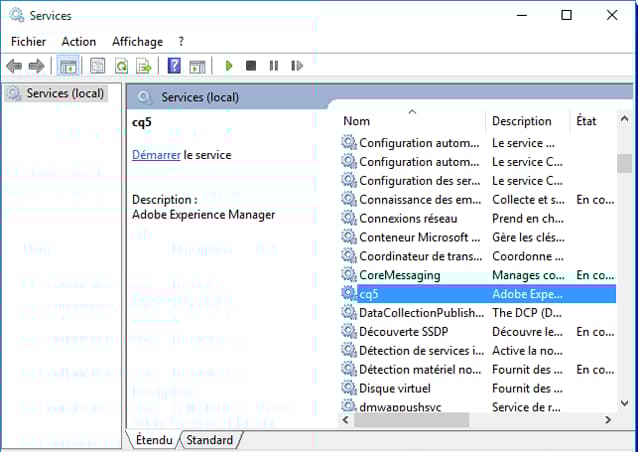Open Properties toolbar icon
Viewport: 638px width, 452px height.
coord(98,66)
